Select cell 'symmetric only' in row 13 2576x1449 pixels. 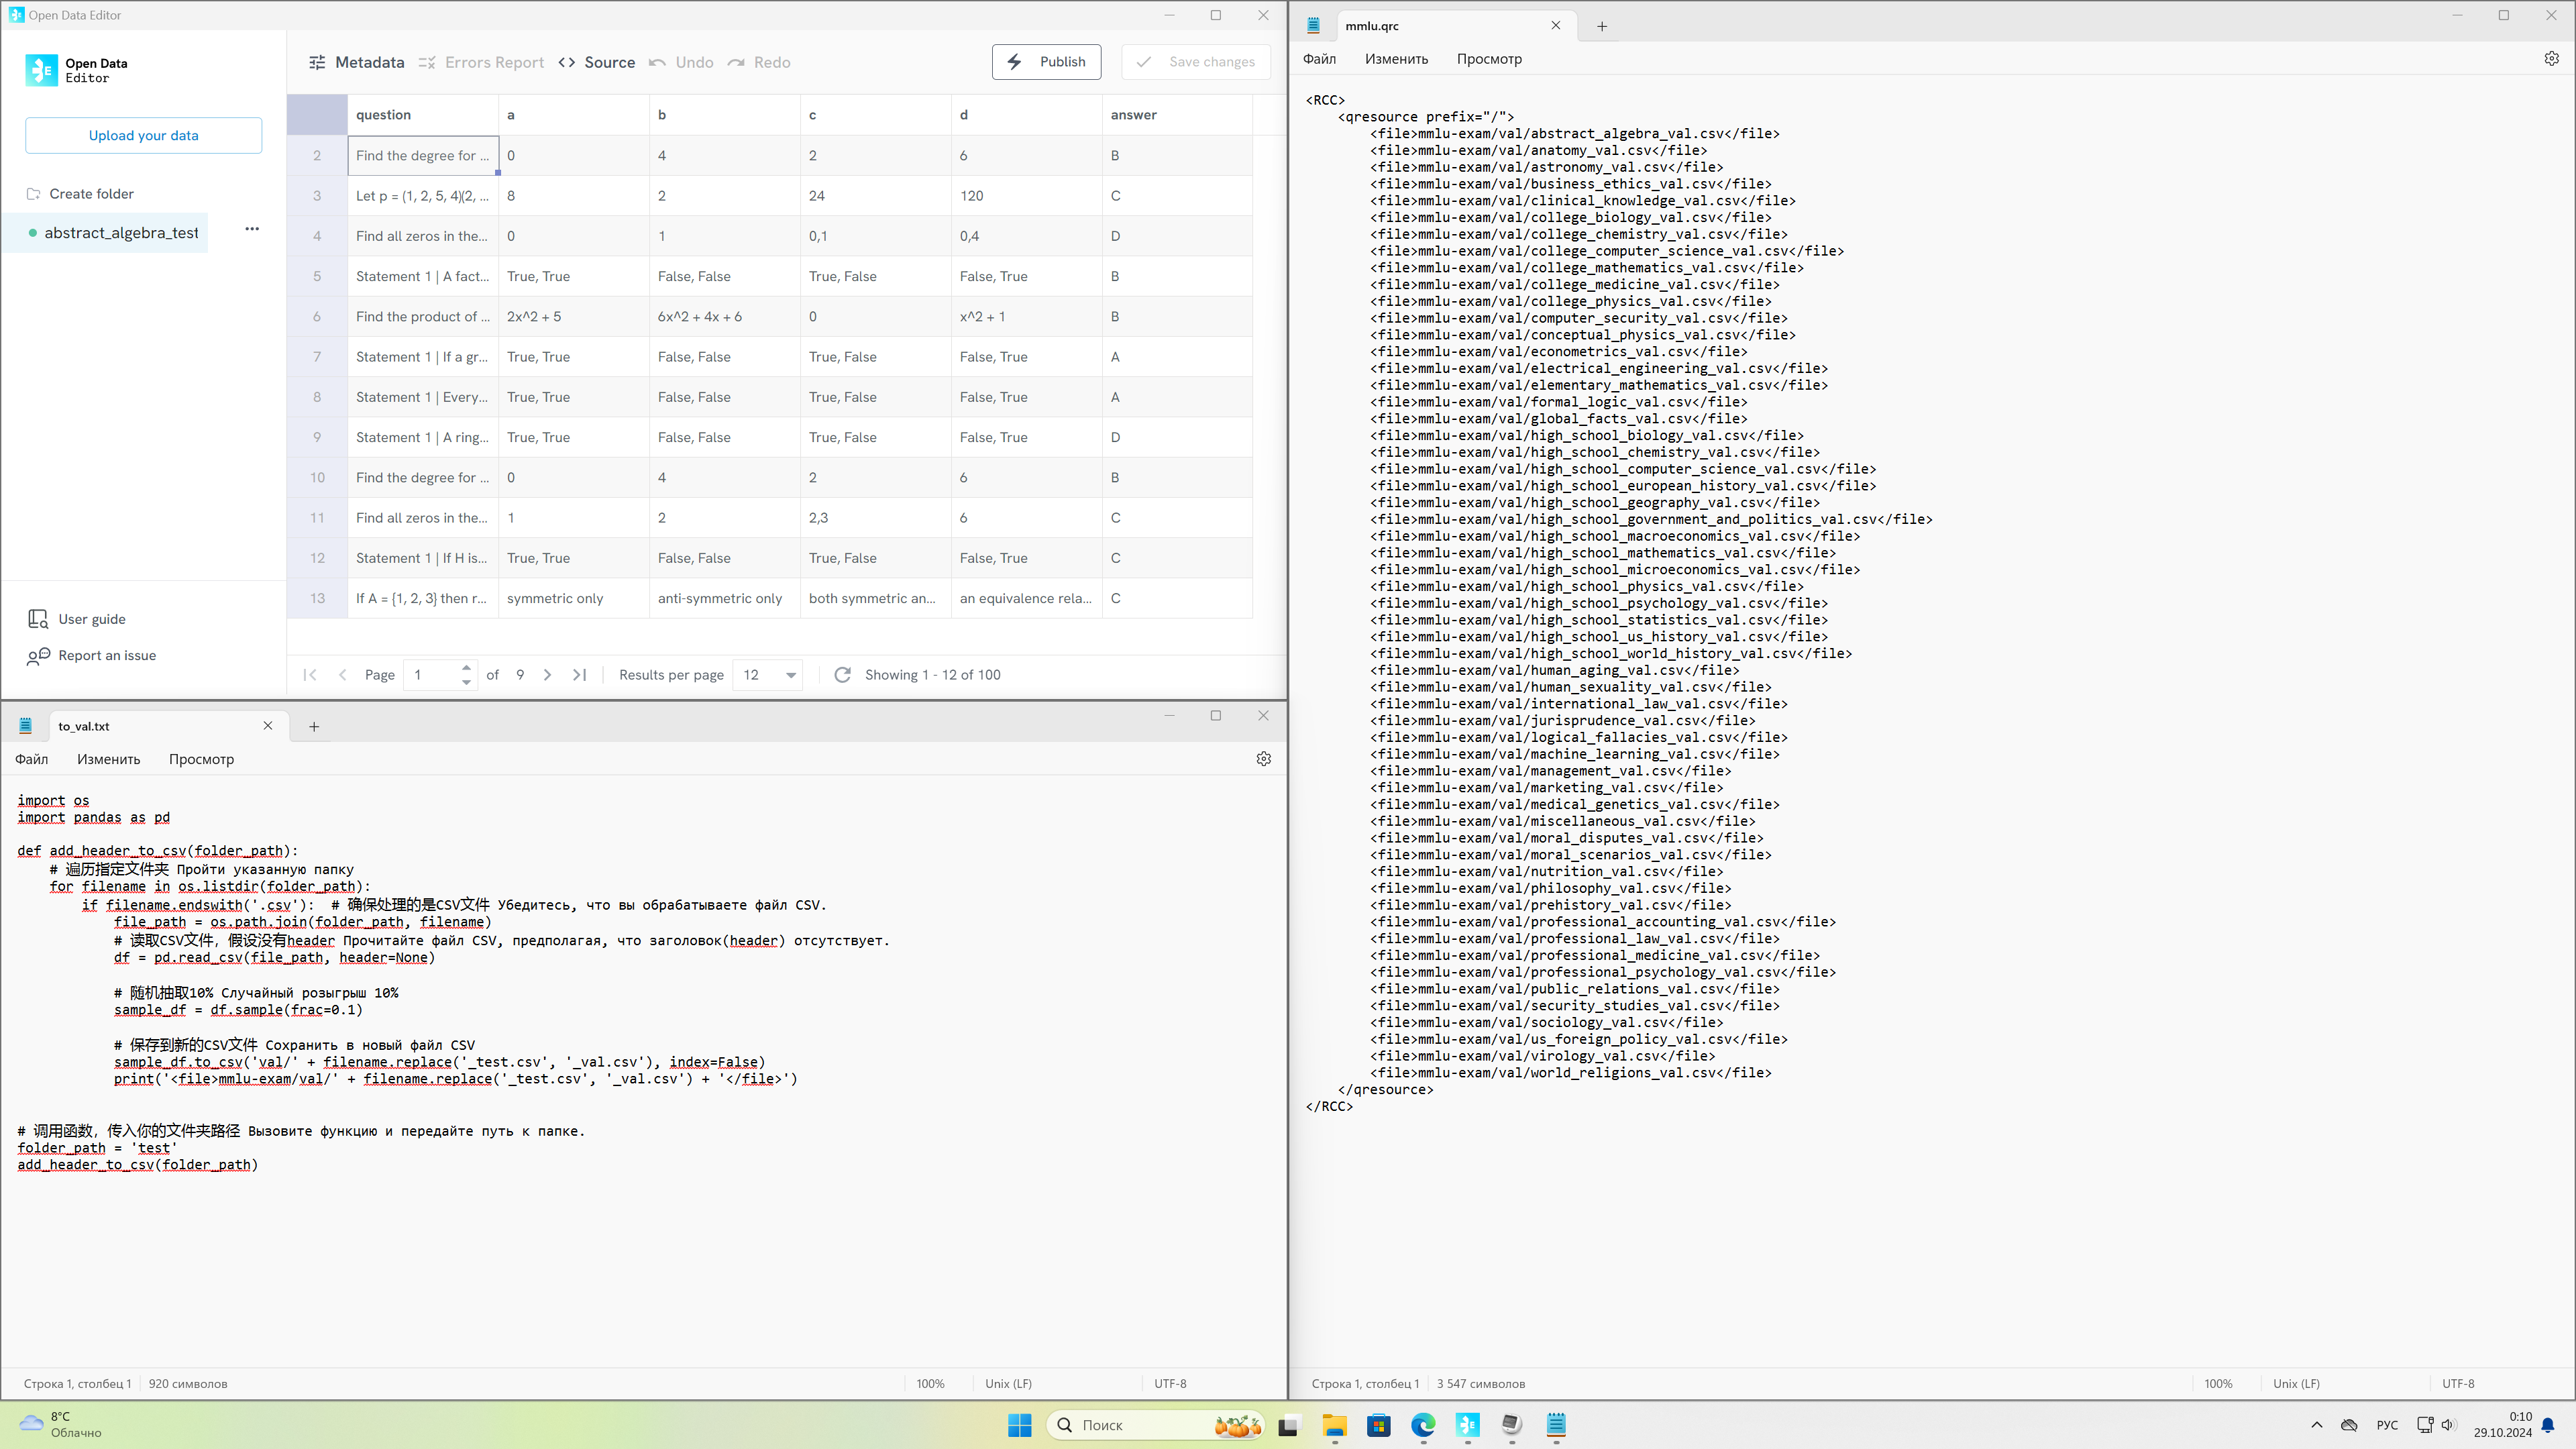[x=574, y=598]
